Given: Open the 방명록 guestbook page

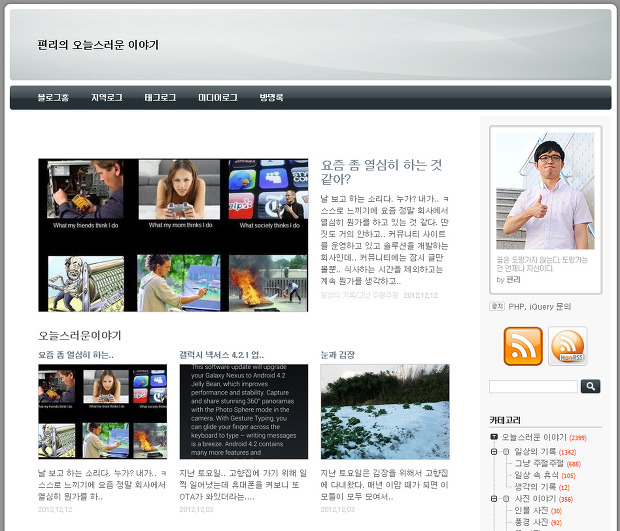Looking at the screenshot, I should point(271,98).
